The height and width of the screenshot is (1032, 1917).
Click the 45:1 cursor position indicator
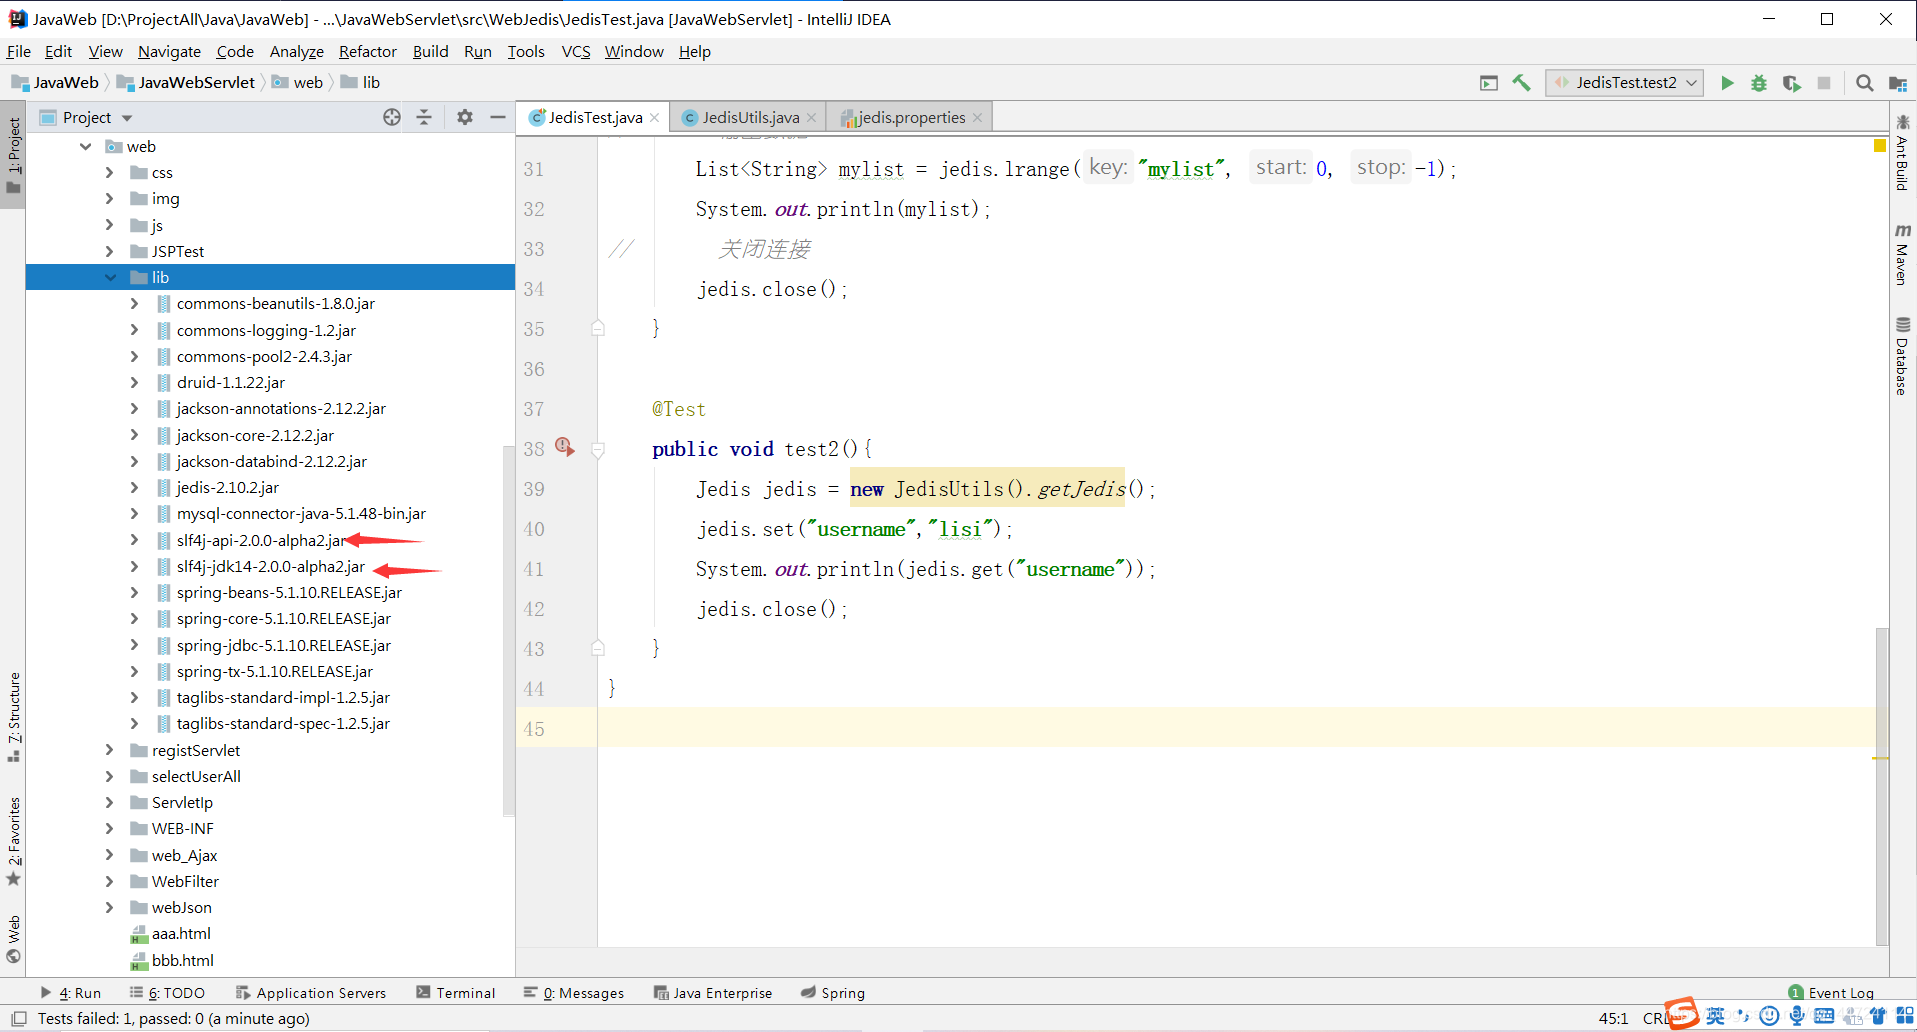click(1613, 1019)
